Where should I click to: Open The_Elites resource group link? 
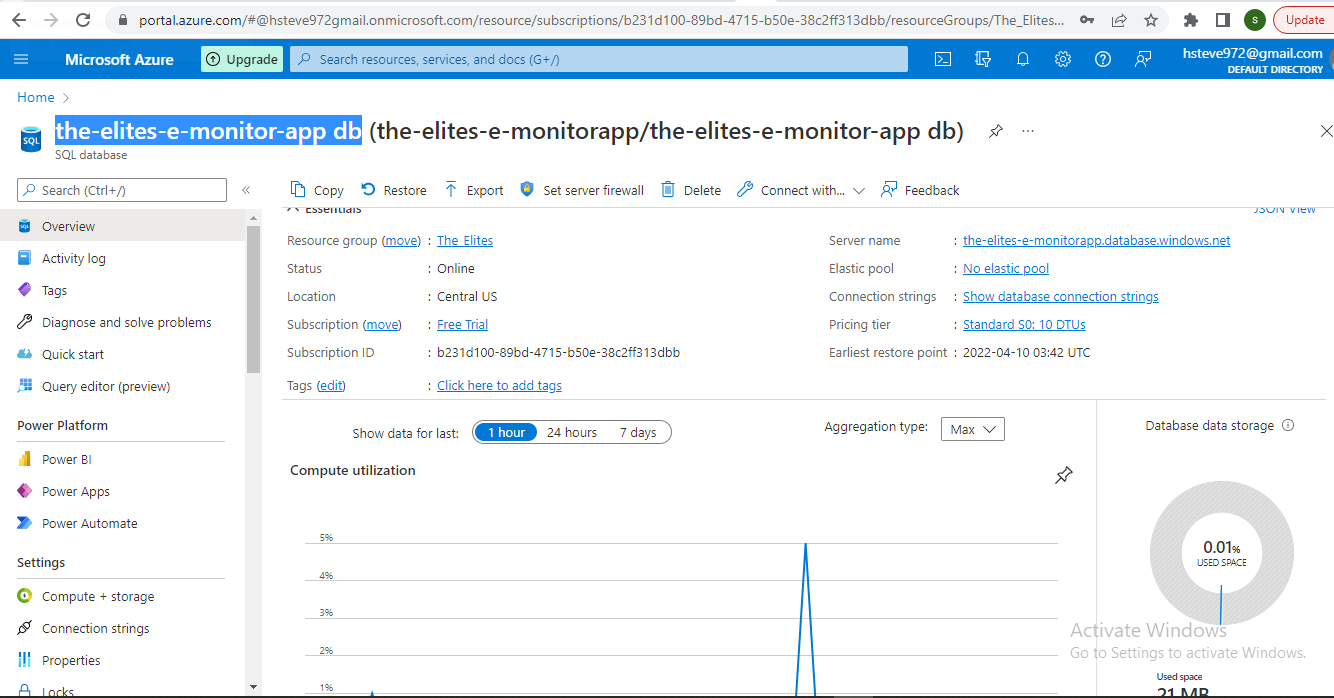tap(465, 241)
